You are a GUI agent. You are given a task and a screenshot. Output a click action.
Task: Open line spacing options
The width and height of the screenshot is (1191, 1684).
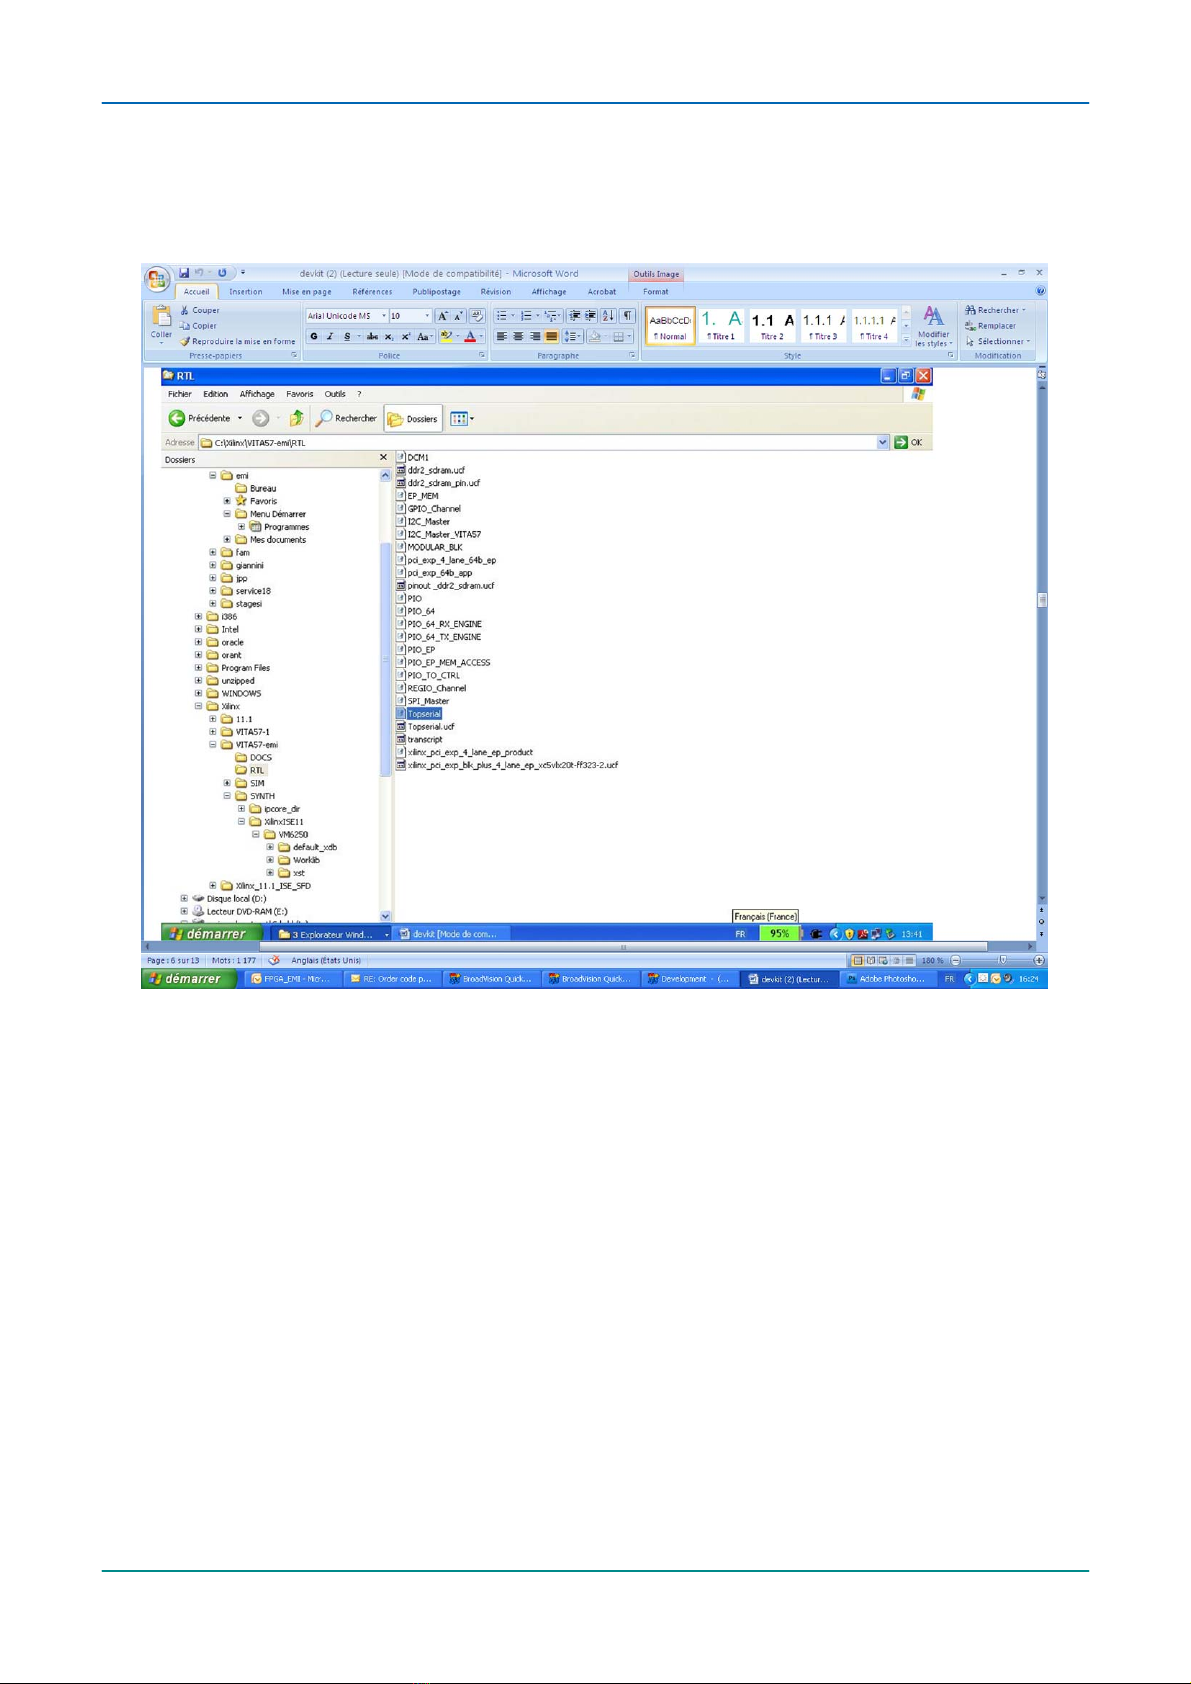coord(572,337)
